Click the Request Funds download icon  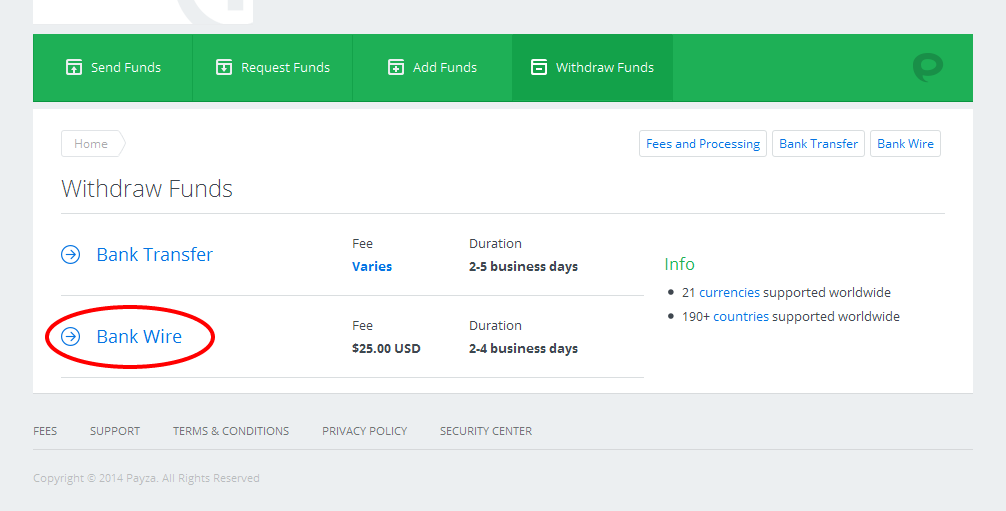pos(224,67)
